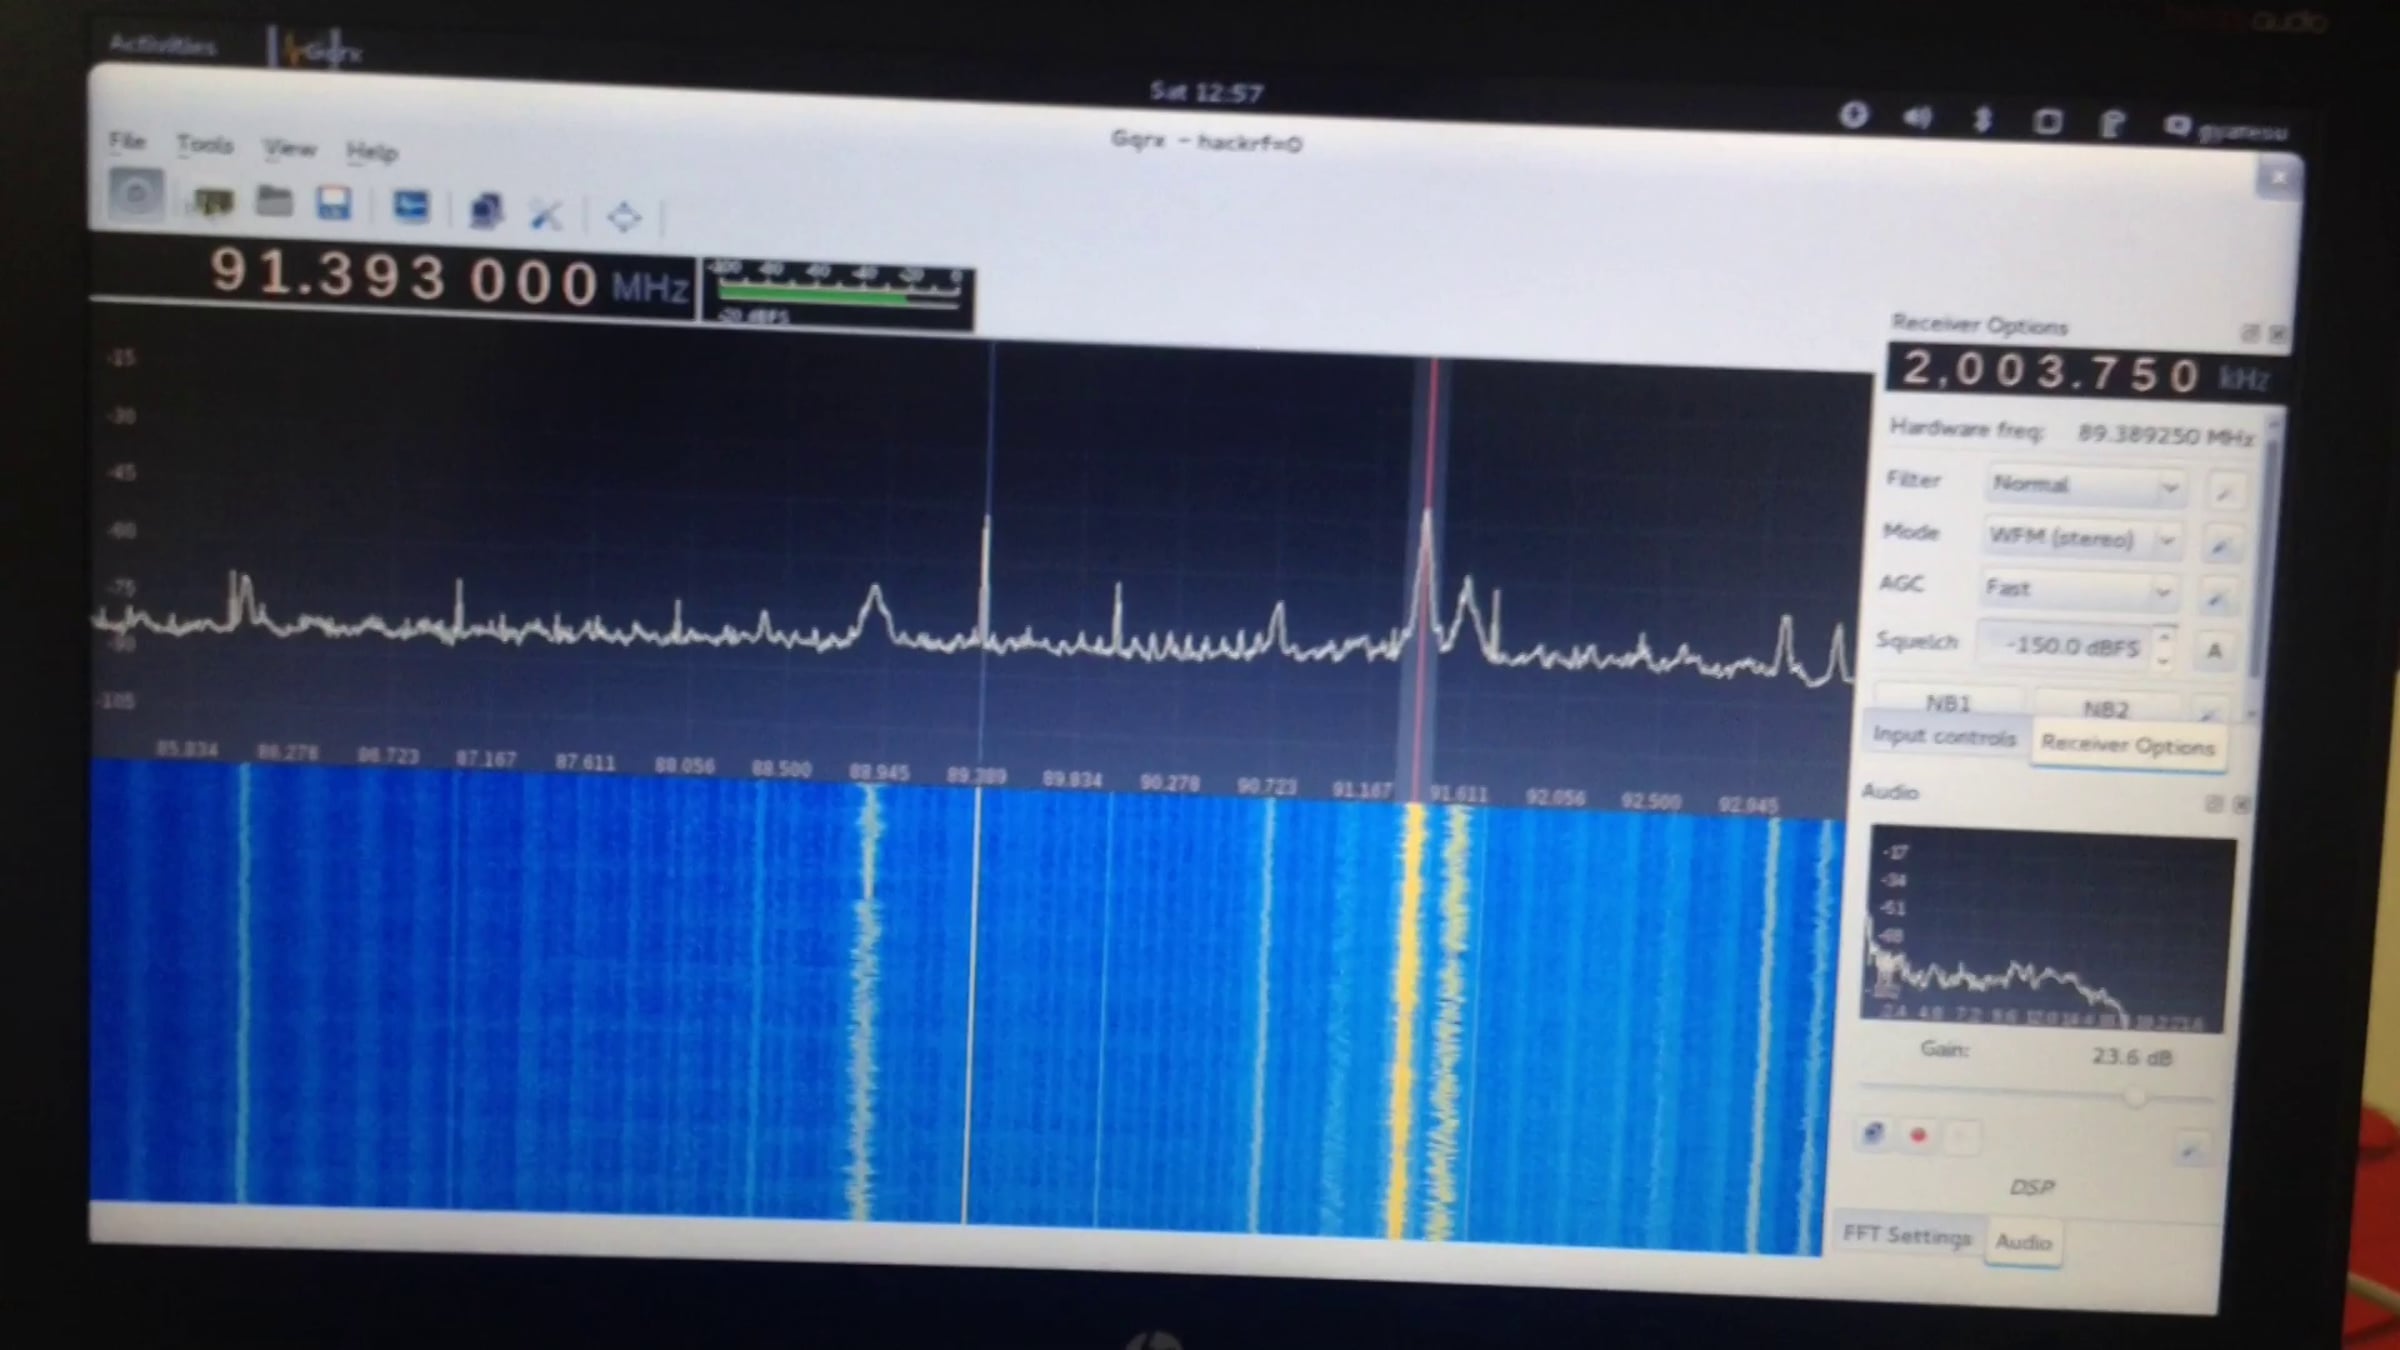Open the Tools menu
The height and width of the screenshot is (1350, 2400).
click(205, 146)
